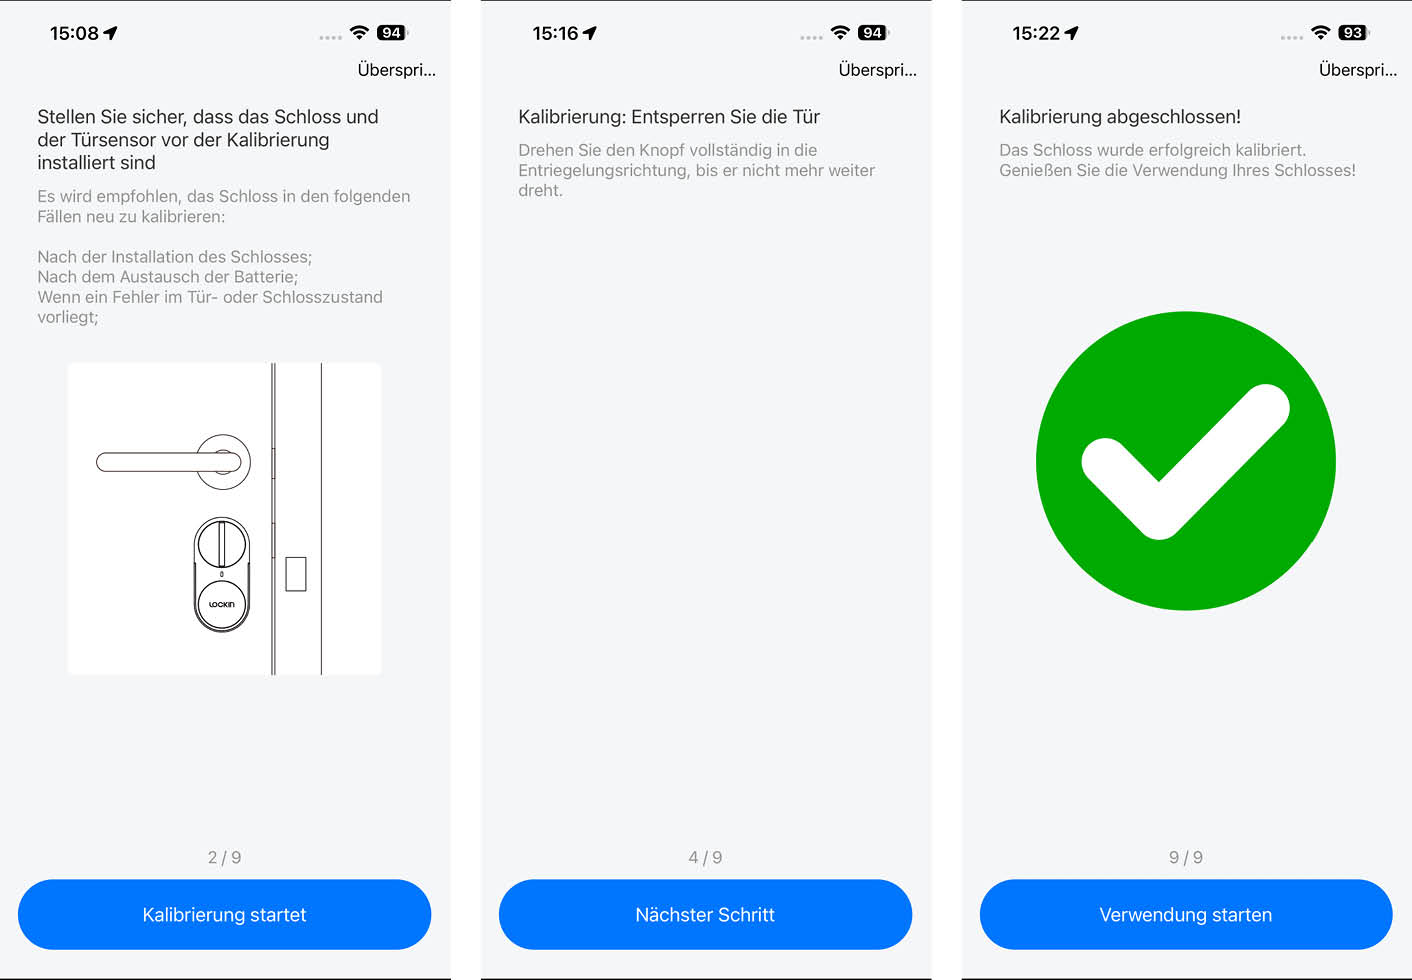Tap the Wi-Fi icon on the 15:08 screen

(359, 33)
